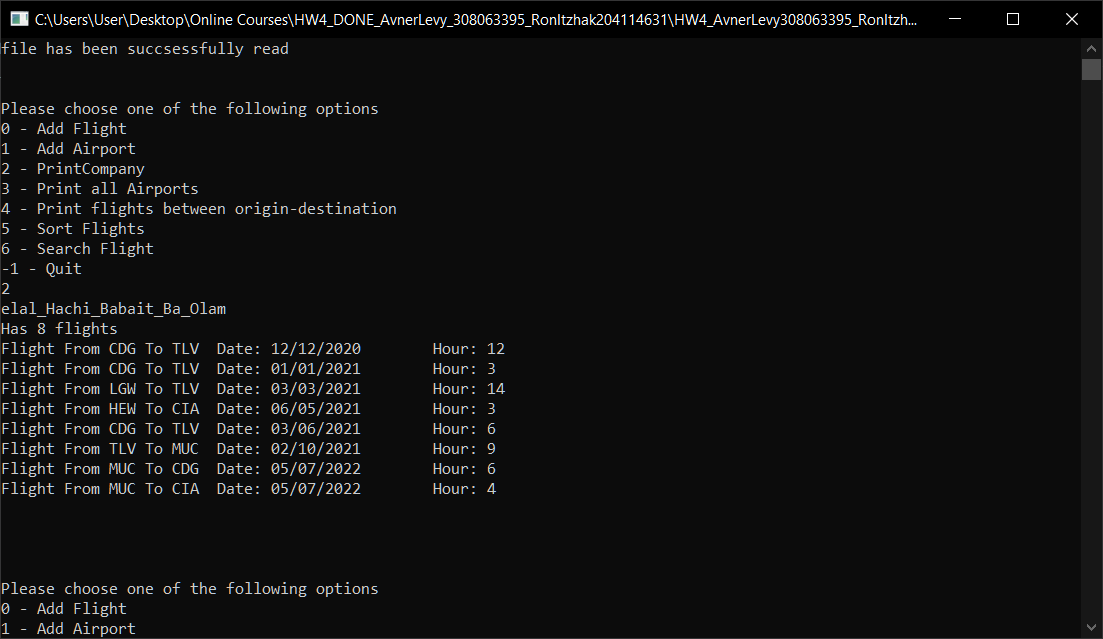Click the flight dated 12/12/2020
Viewport: 1103px width, 639px height.
tap(253, 349)
